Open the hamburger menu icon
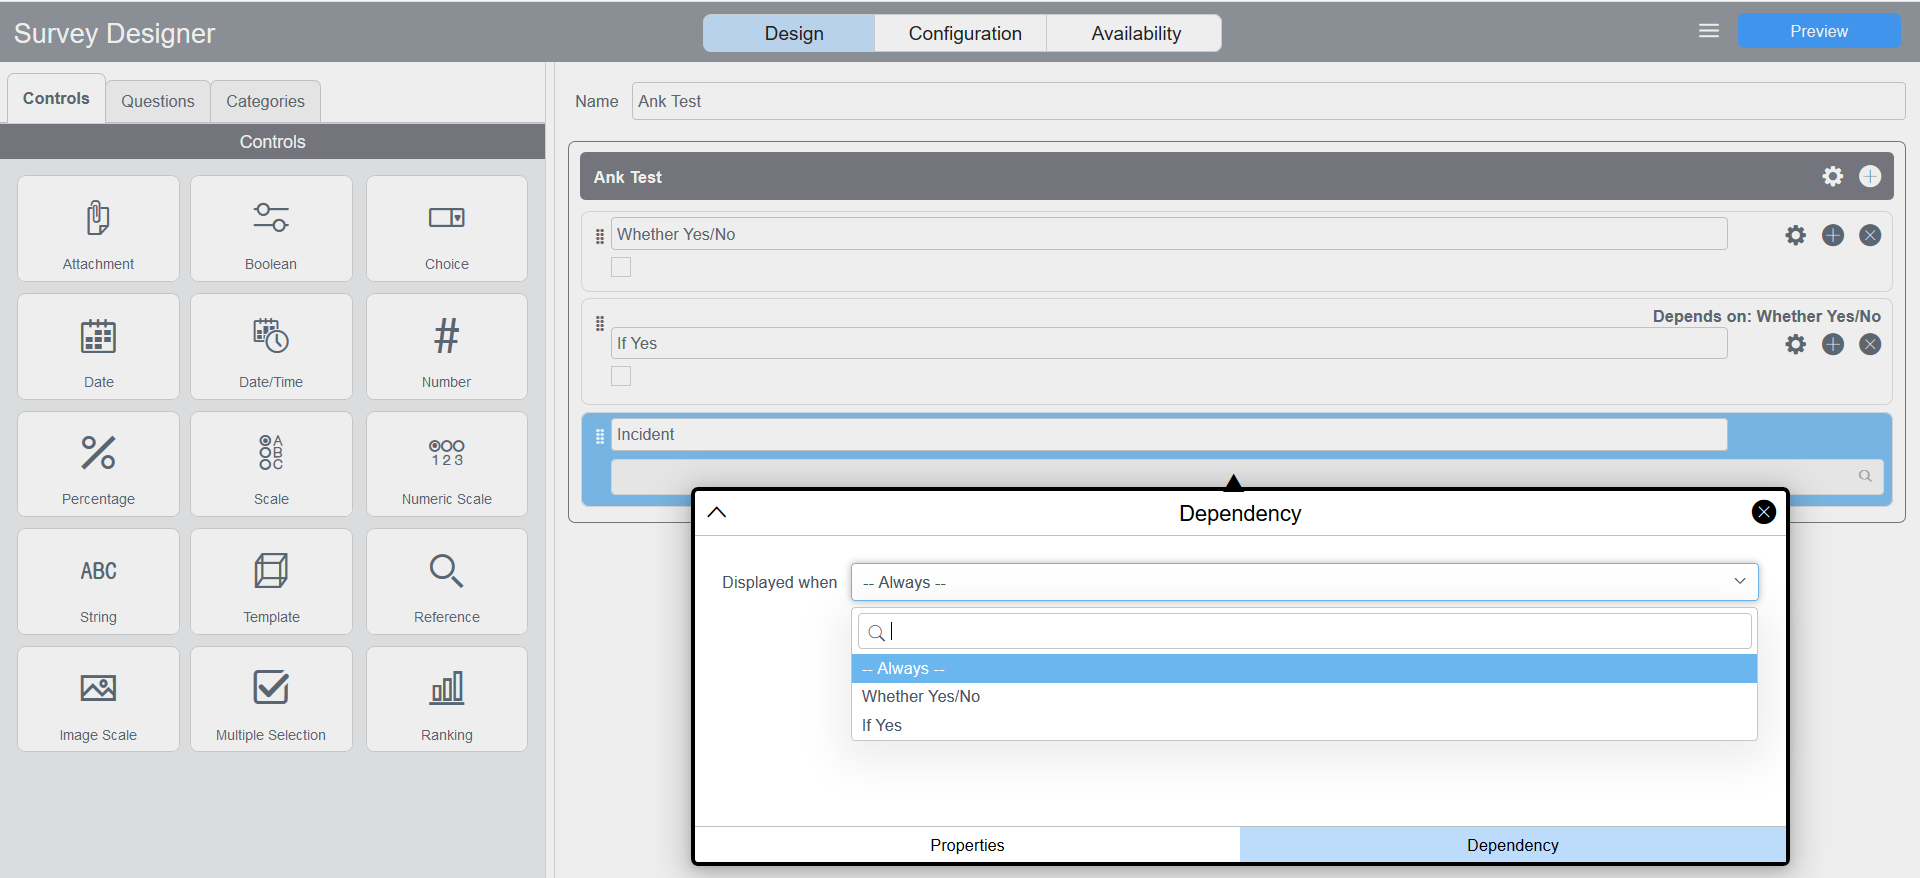The width and height of the screenshot is (1920, 878). 1709,31
